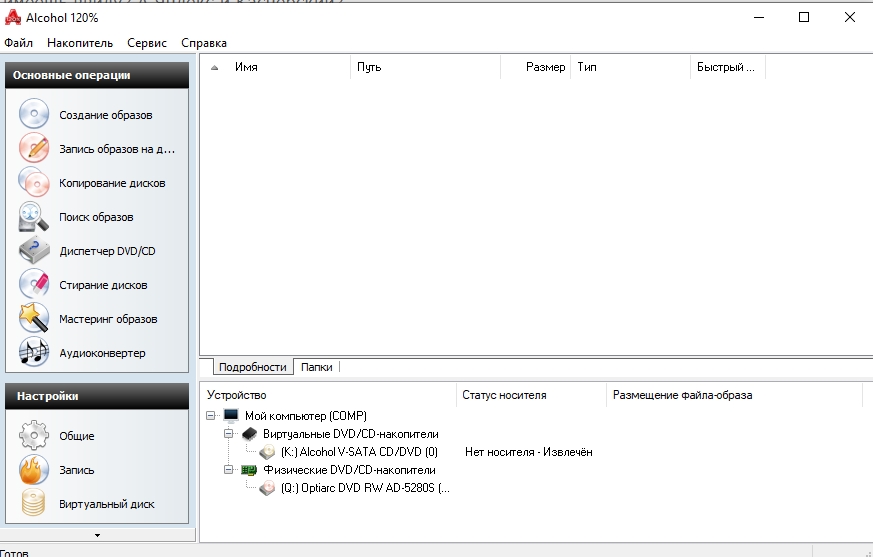Collapse the Физические DVD/CD-накопители node
This screenshot has height=557, width=873.
click(228, 470)
